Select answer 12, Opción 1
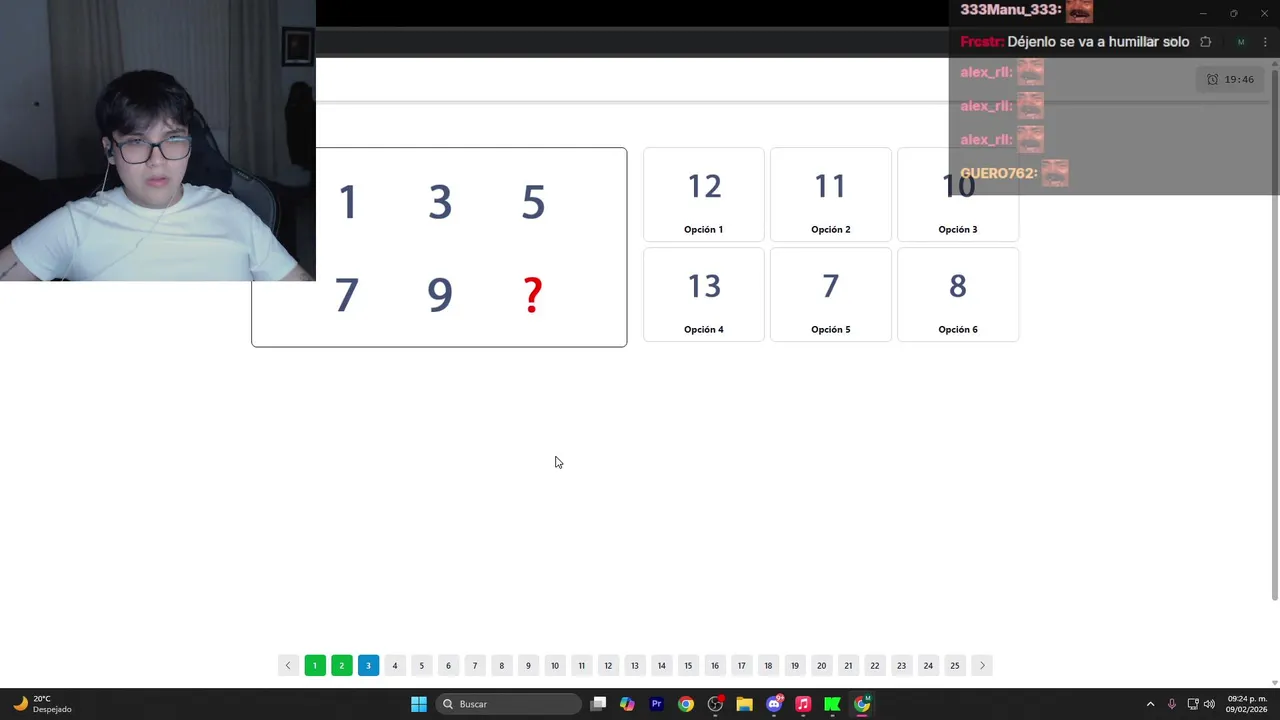The image size is (1280, 720). (704, 195)
